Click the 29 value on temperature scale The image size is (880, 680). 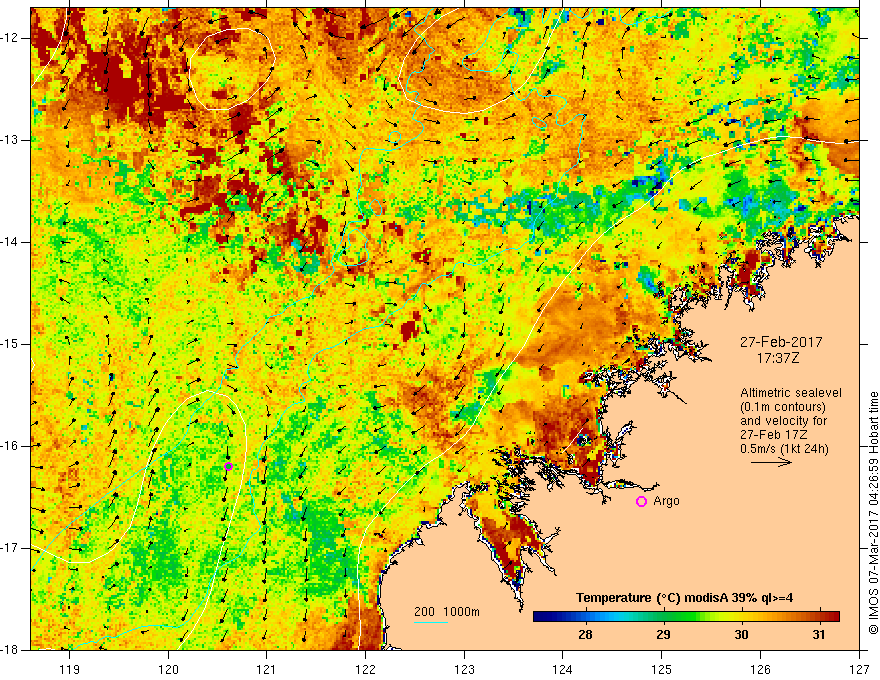pos(663,635)
